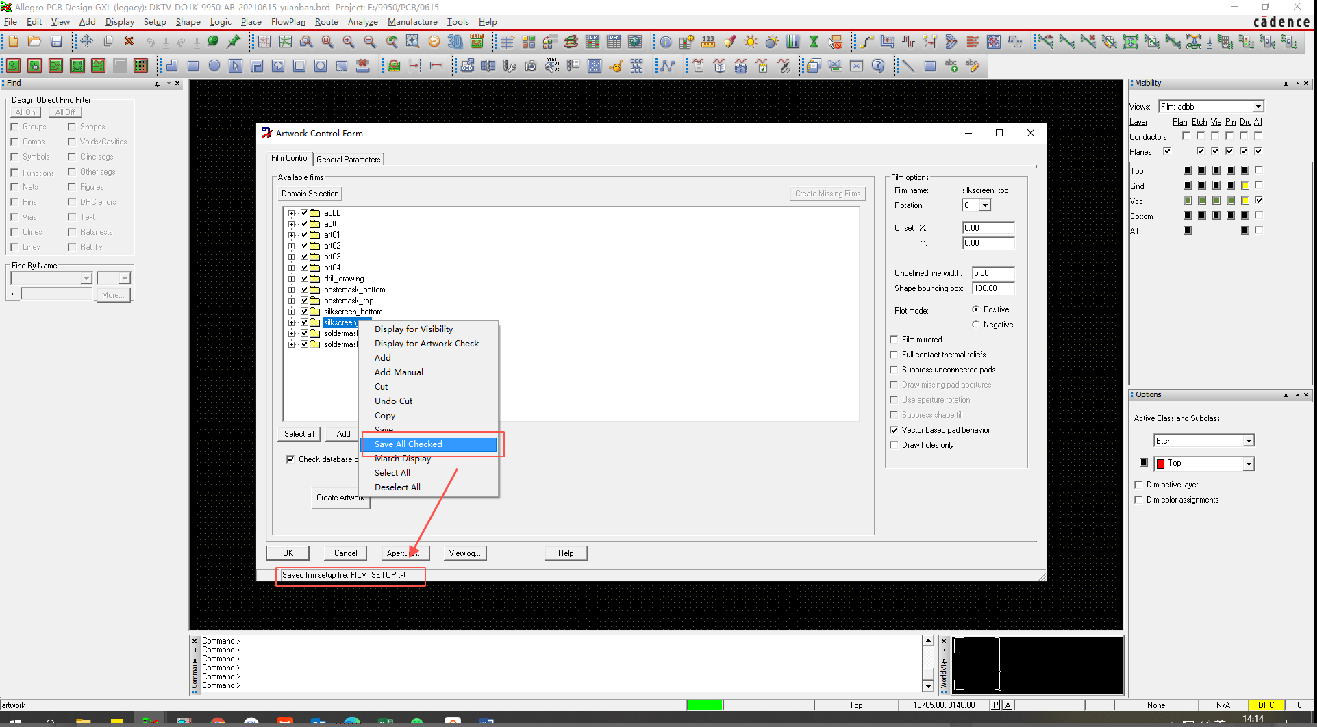Uncheck Vector based pad behavior

tap(894, 430)
